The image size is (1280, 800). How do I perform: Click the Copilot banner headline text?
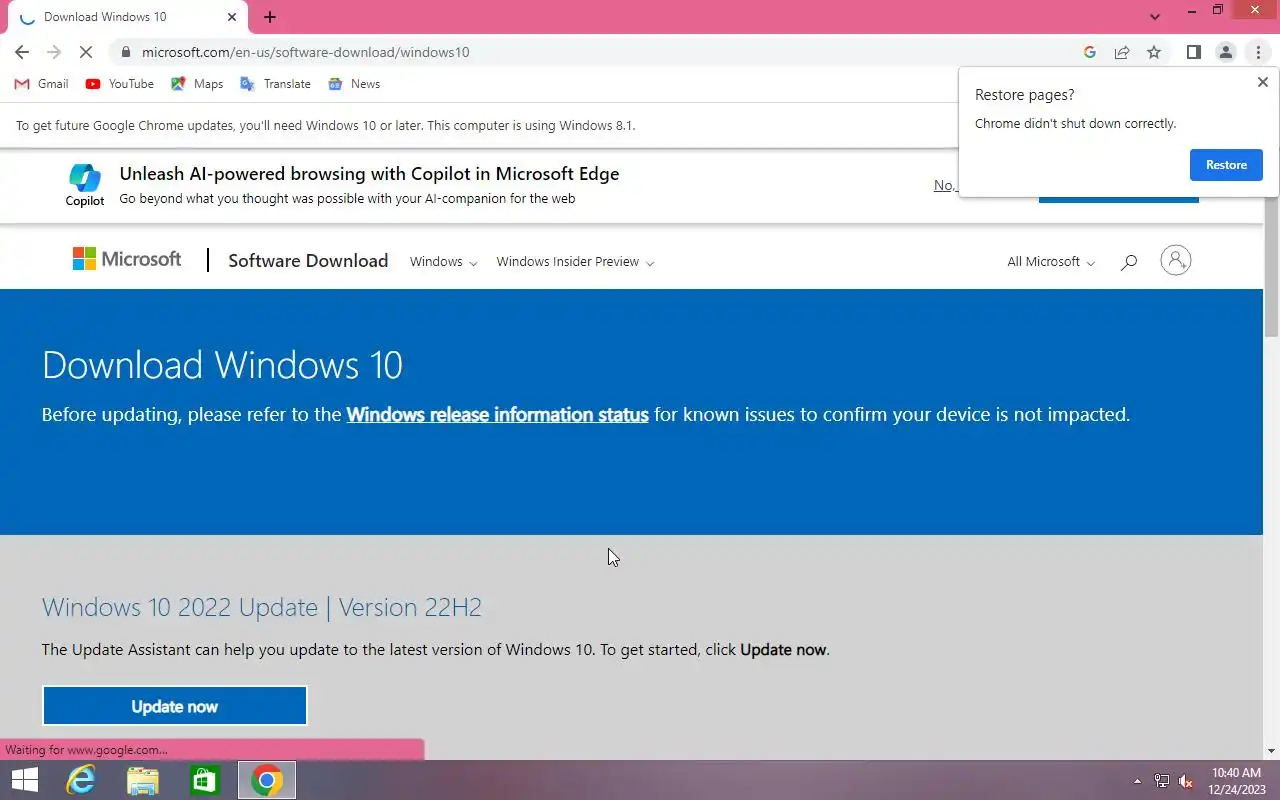click(x=369, y=174)
